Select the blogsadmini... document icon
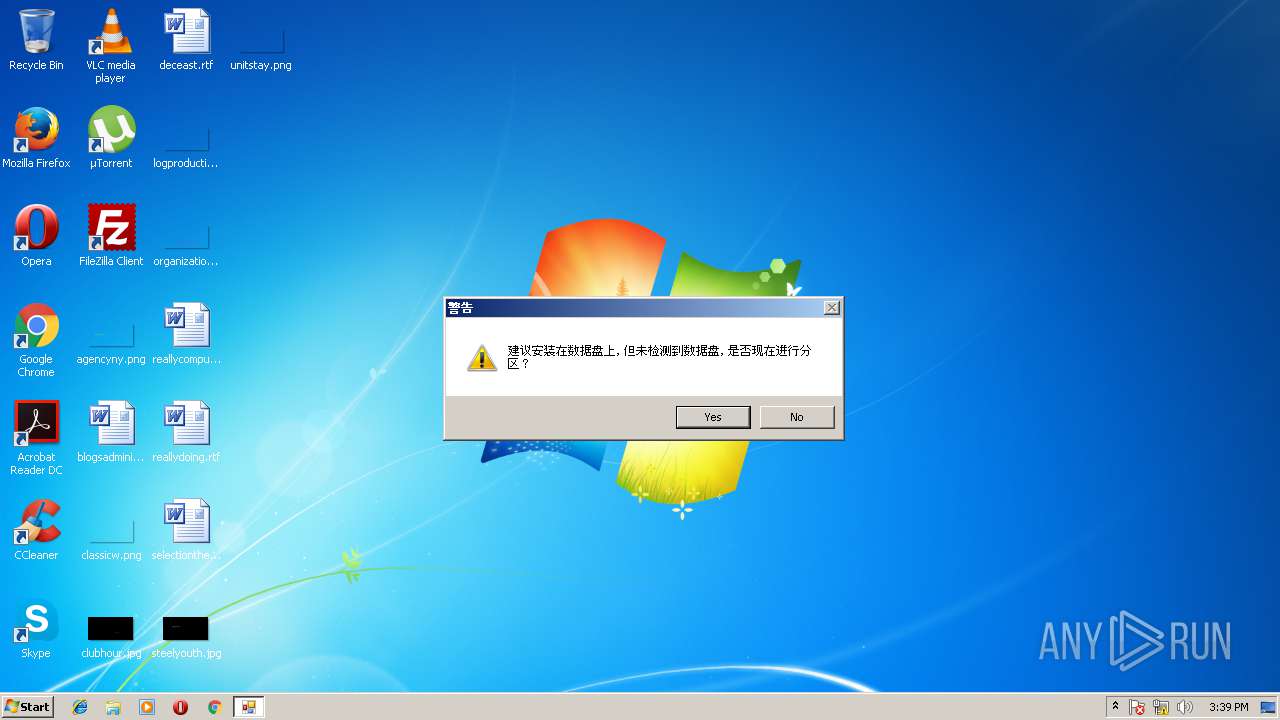The width and height of the screenshot is (1280, 720). coord(111,432)
